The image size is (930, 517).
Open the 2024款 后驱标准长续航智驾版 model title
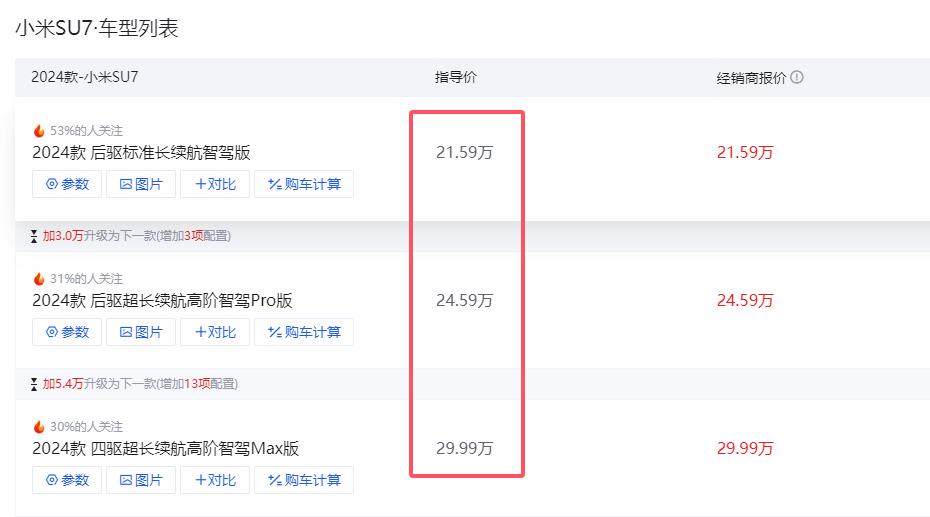pyautogui.click(x=141, y=152)
